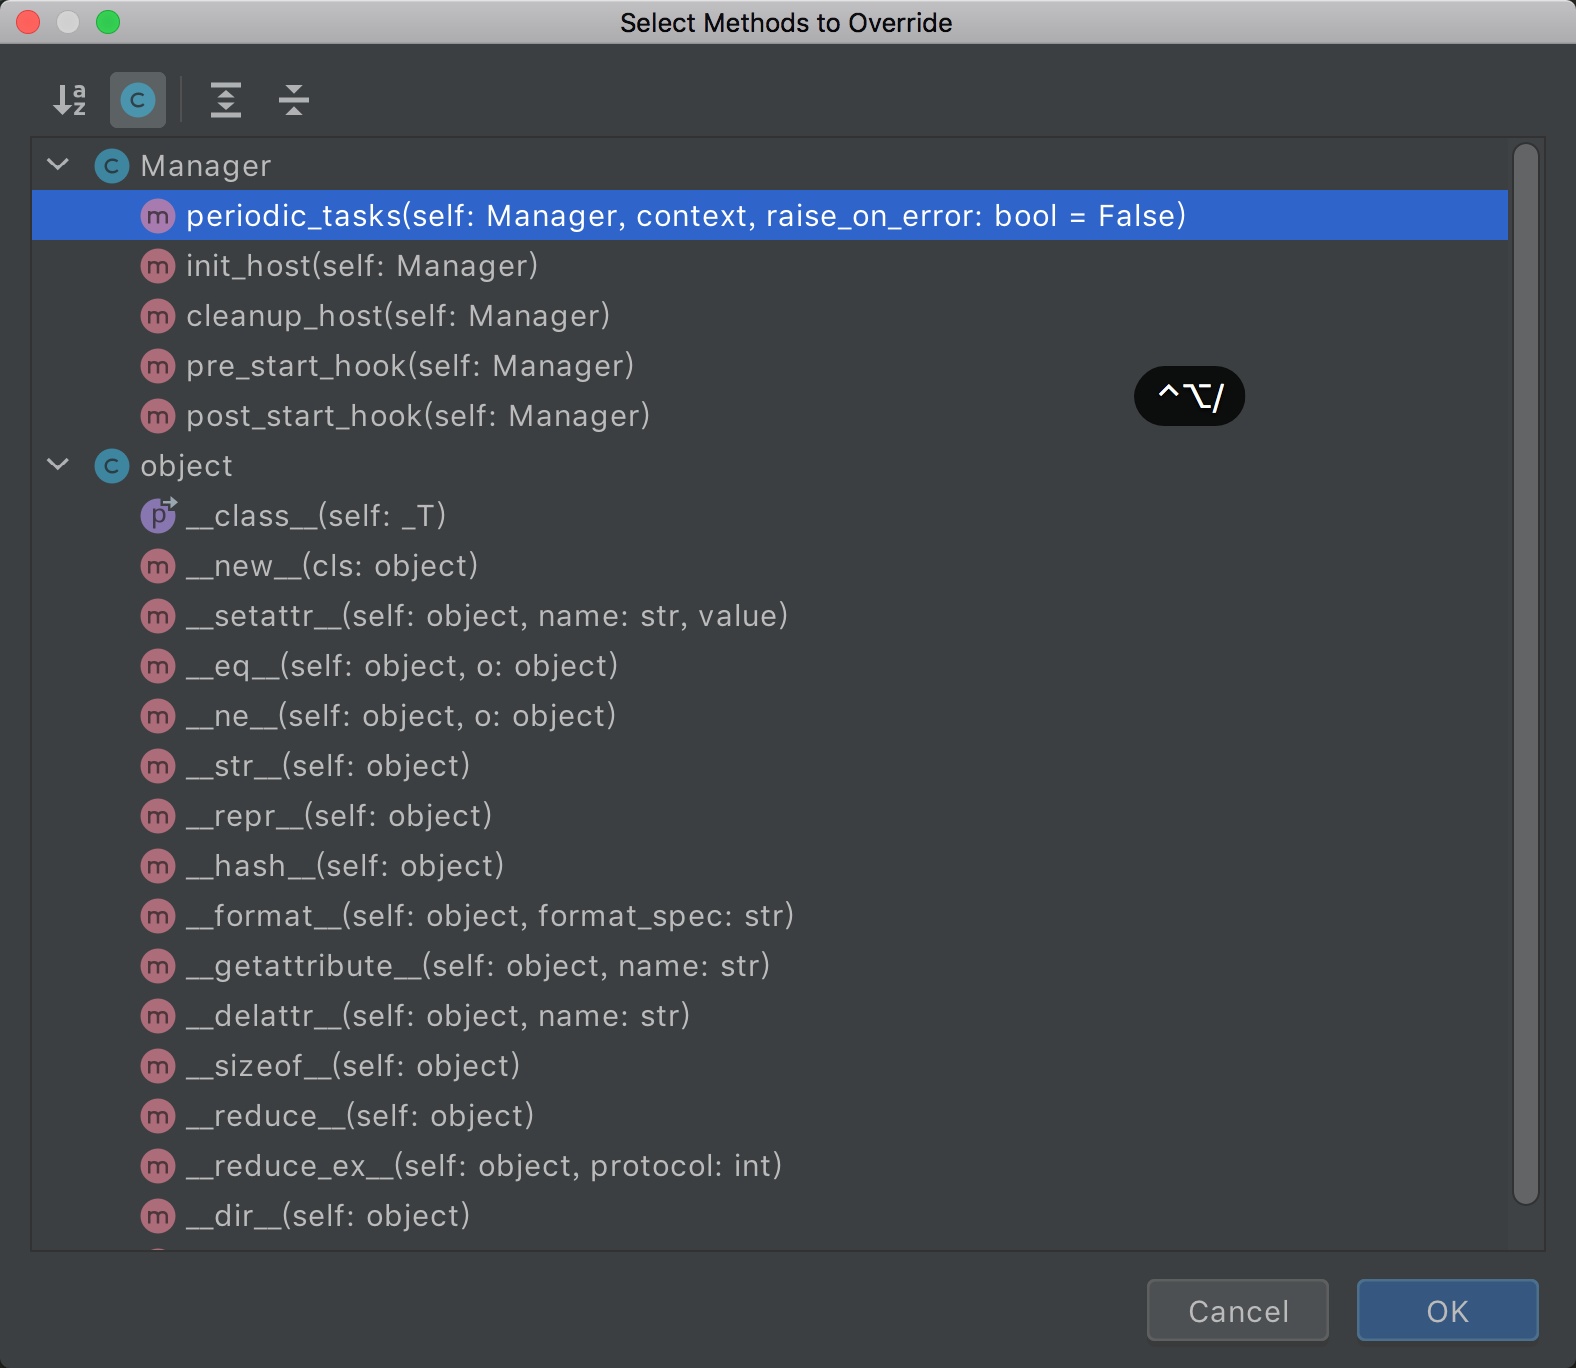Click the collapse all icon
Viewport: 1576px width, 1368px height.
(294, 100)
